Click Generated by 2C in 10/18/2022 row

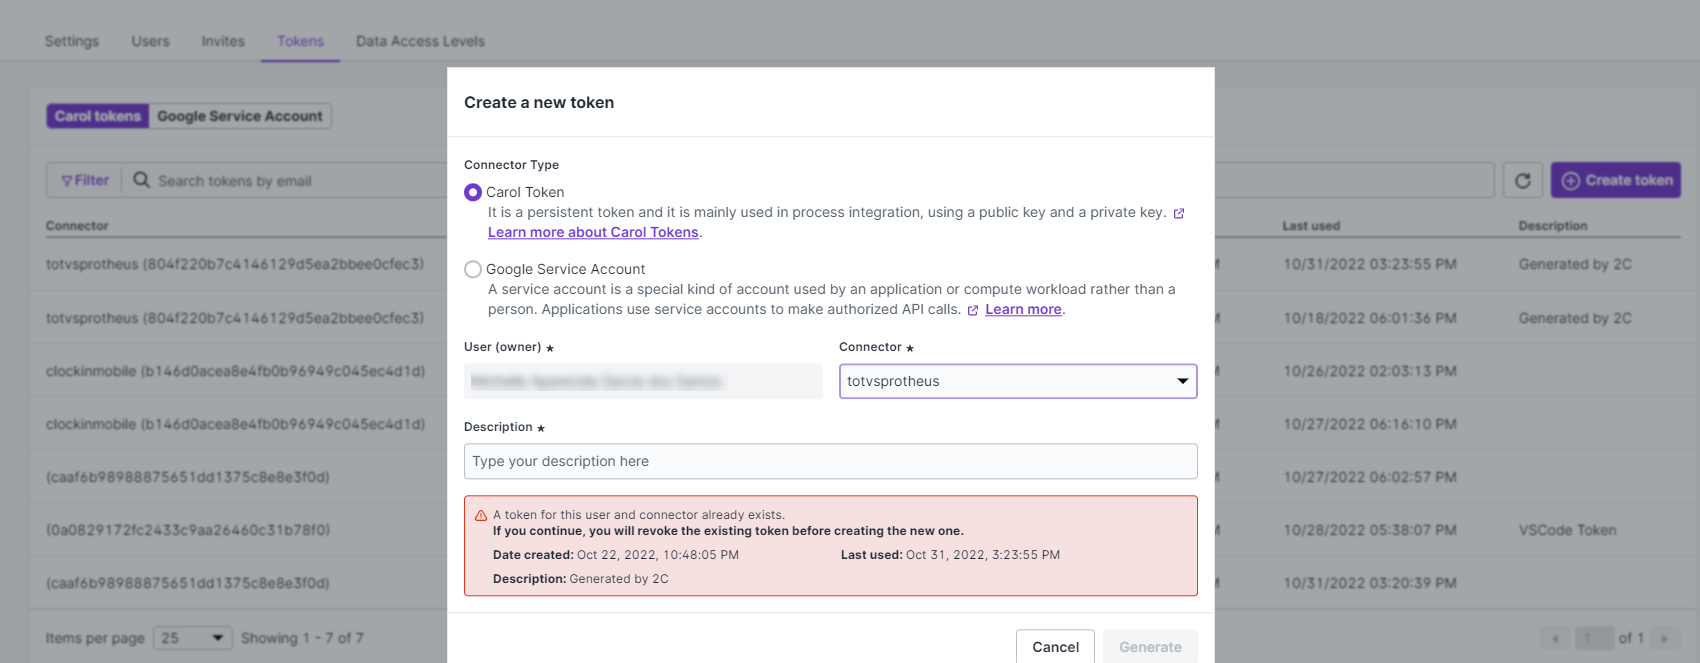click(x=1575, y=318)
